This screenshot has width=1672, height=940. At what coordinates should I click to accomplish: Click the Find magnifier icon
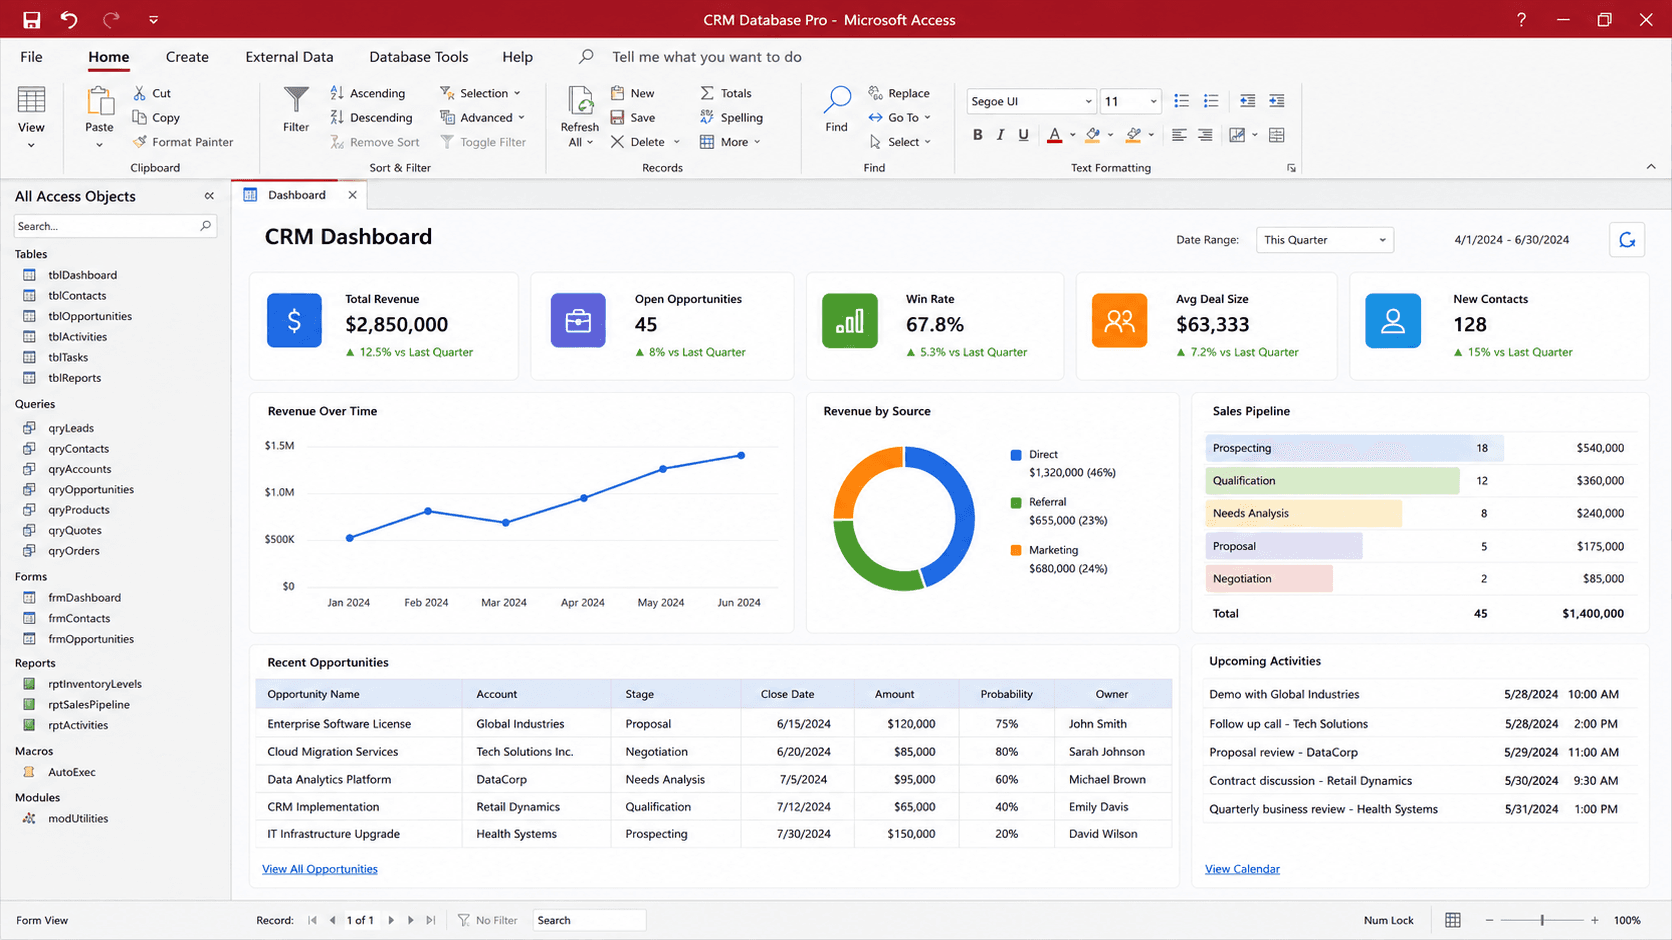point(837,99)
